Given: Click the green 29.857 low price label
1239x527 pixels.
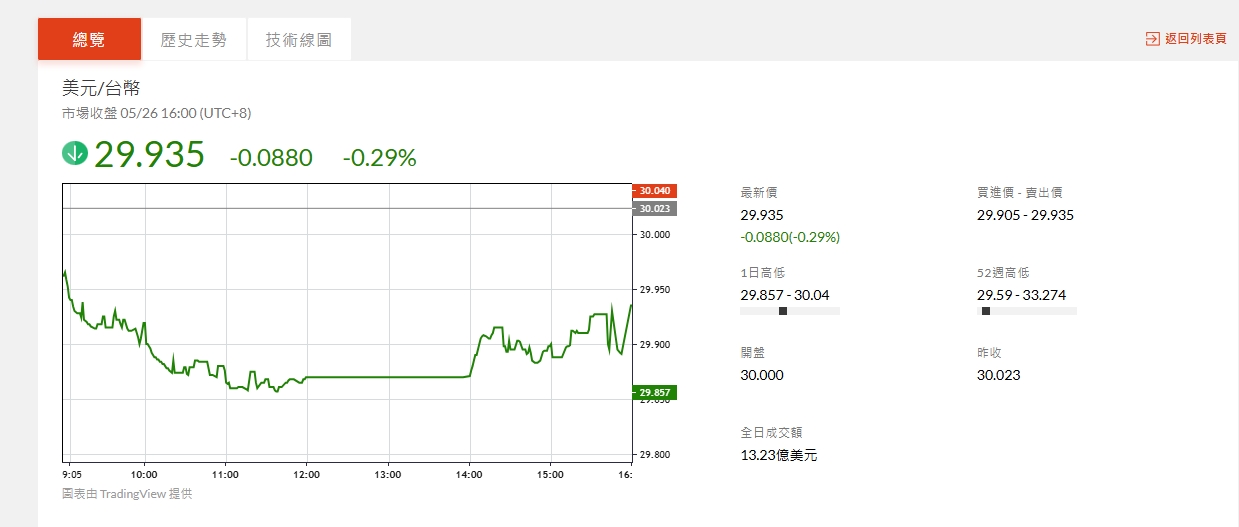Looking at the screenshot, I should point(655,392).
